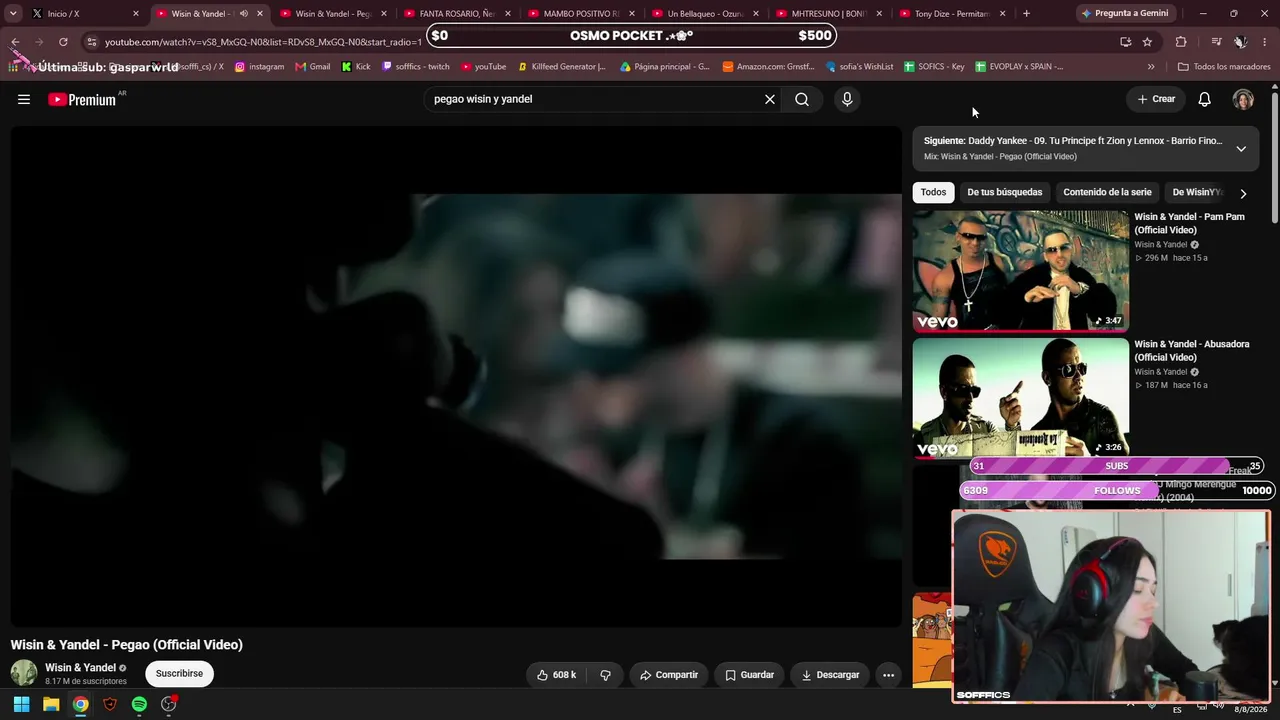Open Brave browser from the taskbar

click(110, 704)
